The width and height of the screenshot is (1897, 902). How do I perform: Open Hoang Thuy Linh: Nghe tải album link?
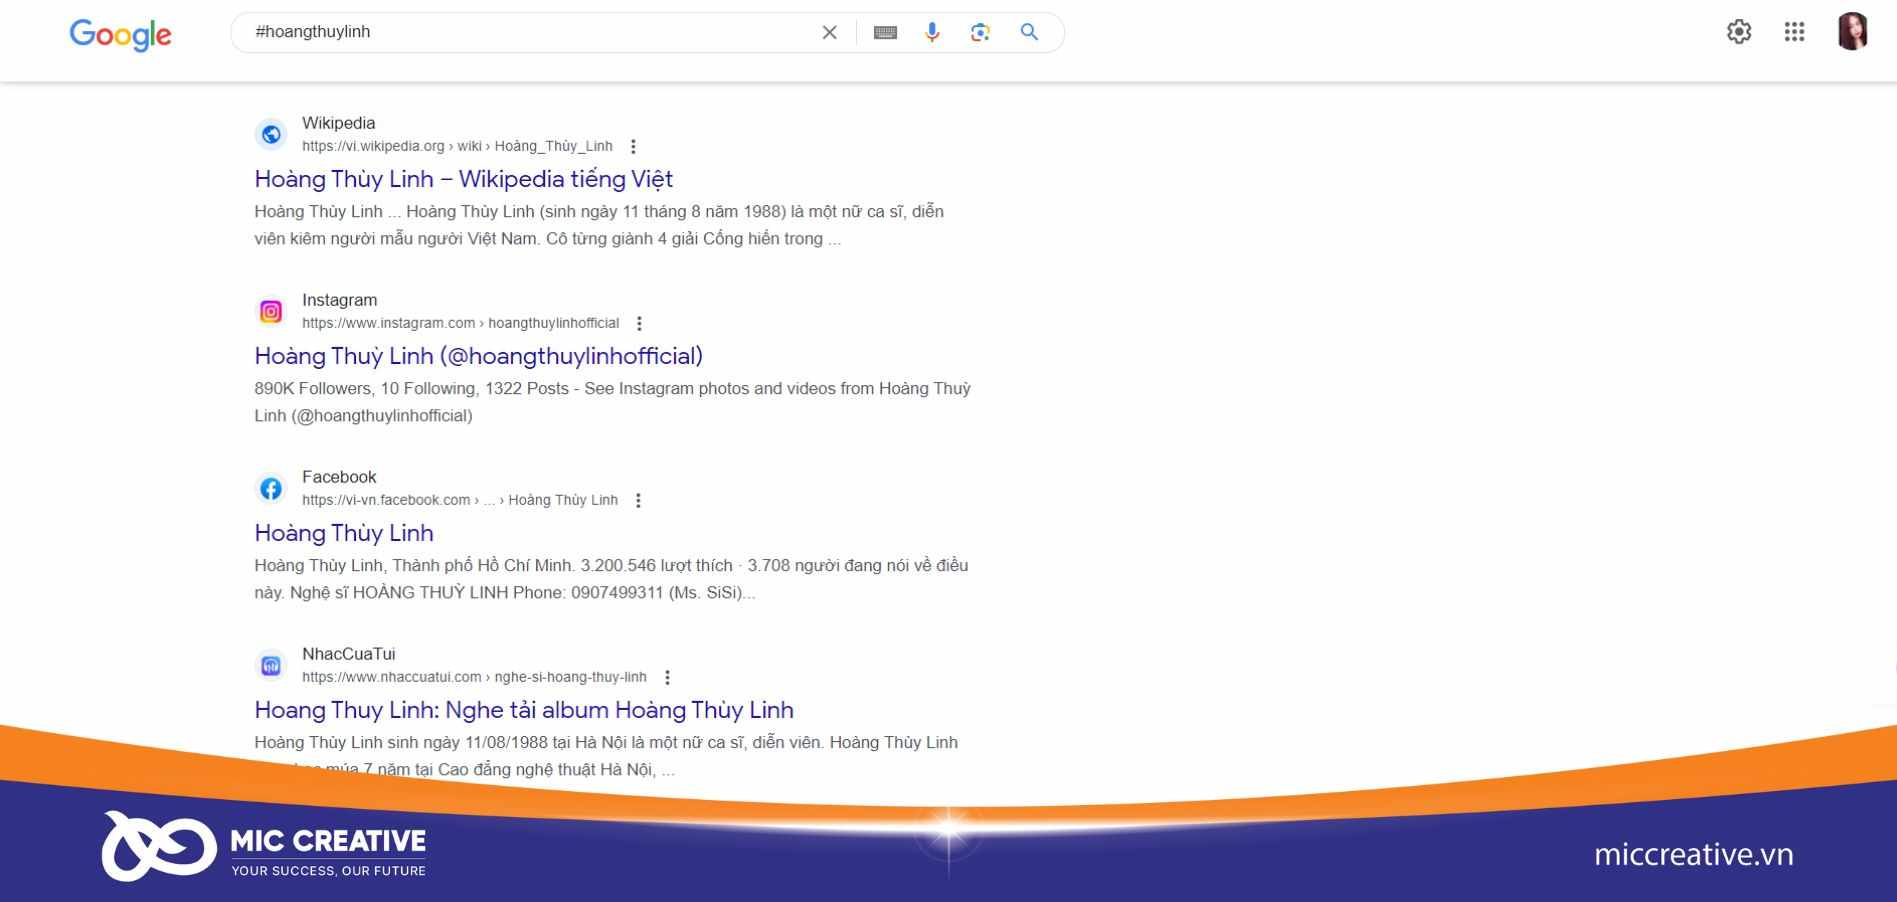pyautogui.click(x=524, y=710)
